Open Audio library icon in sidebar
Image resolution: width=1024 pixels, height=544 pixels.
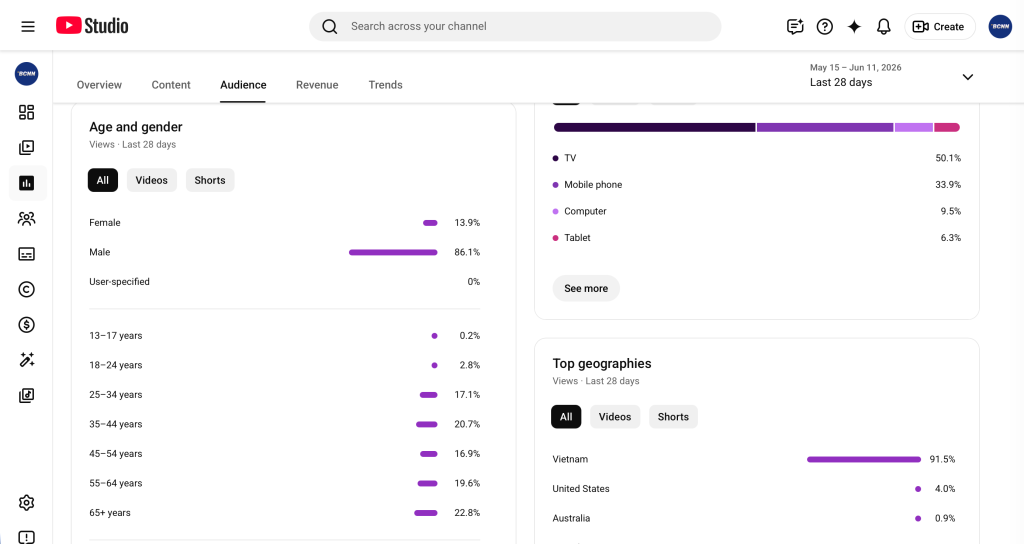27,395
